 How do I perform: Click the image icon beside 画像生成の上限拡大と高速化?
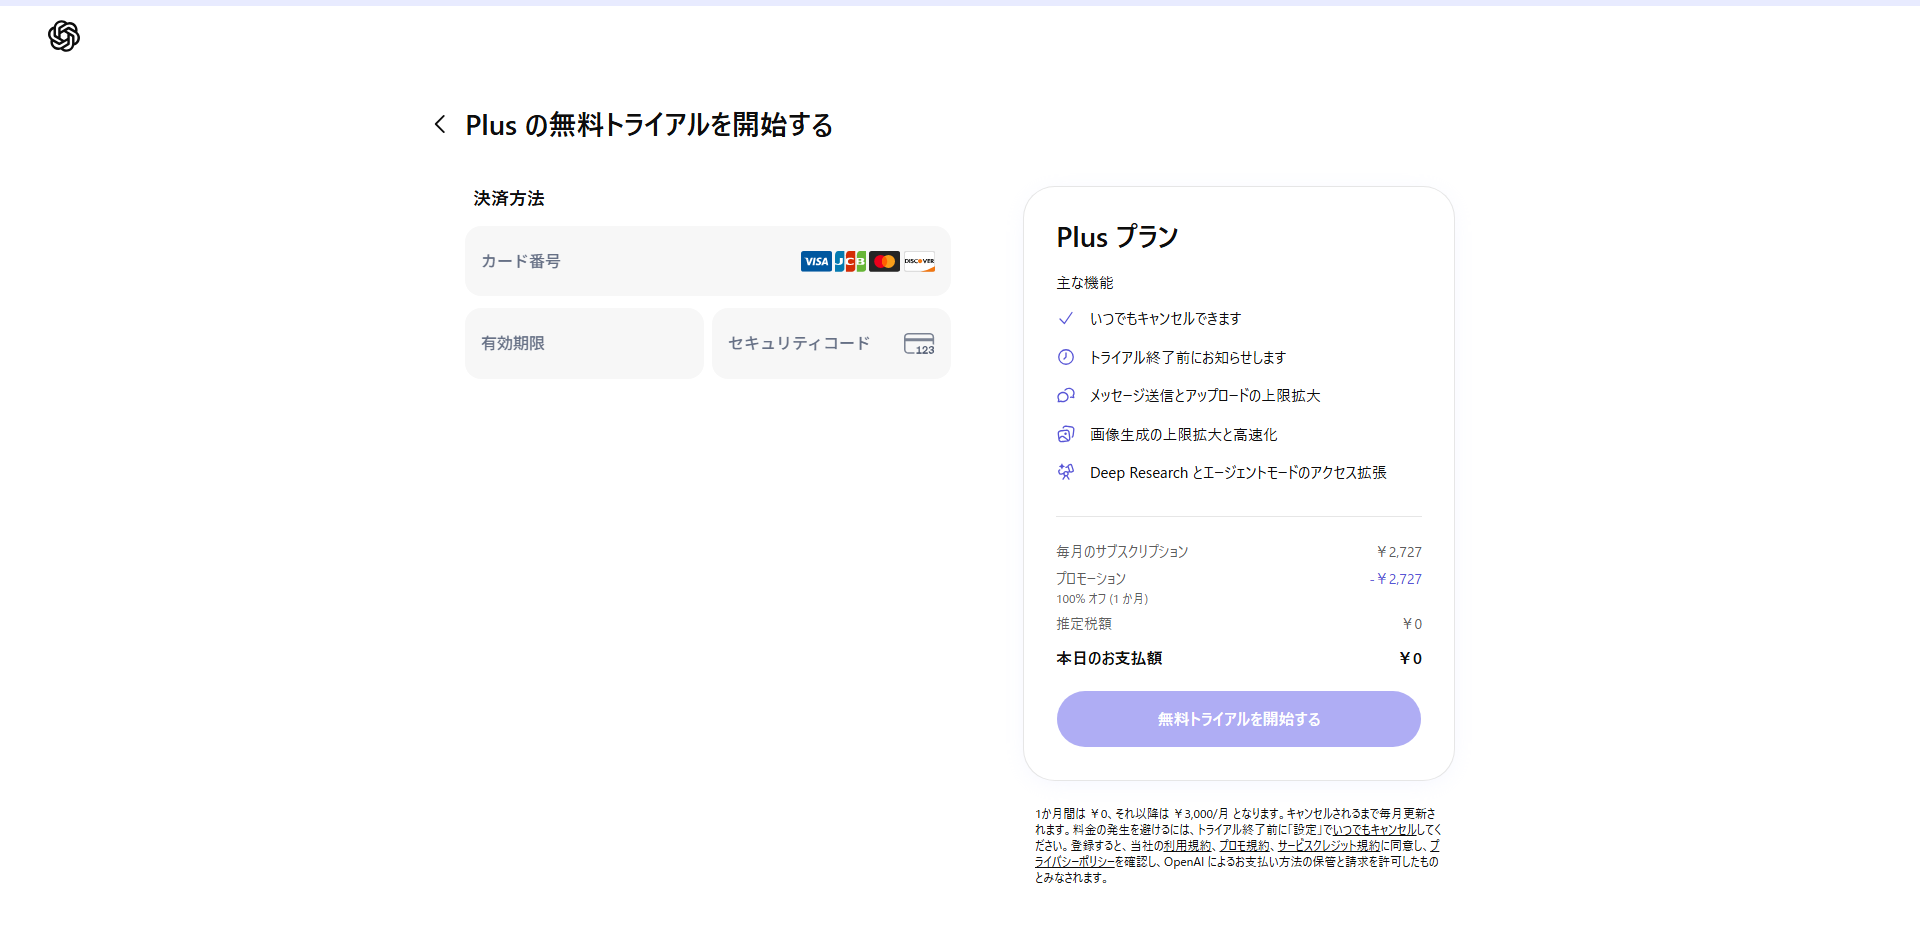[1066, 434]
